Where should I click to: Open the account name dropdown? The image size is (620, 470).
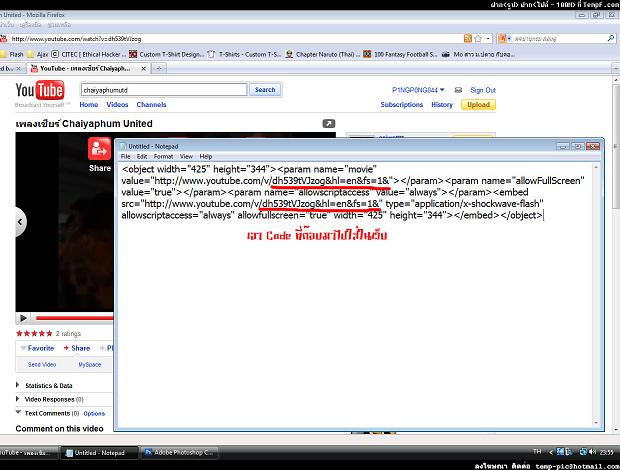418,90
